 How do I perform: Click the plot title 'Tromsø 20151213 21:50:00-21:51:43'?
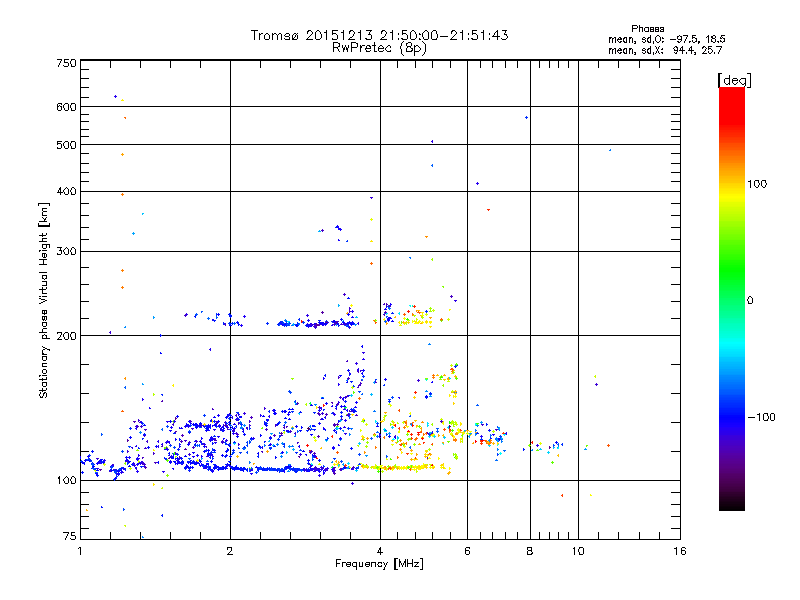(379, 35)
